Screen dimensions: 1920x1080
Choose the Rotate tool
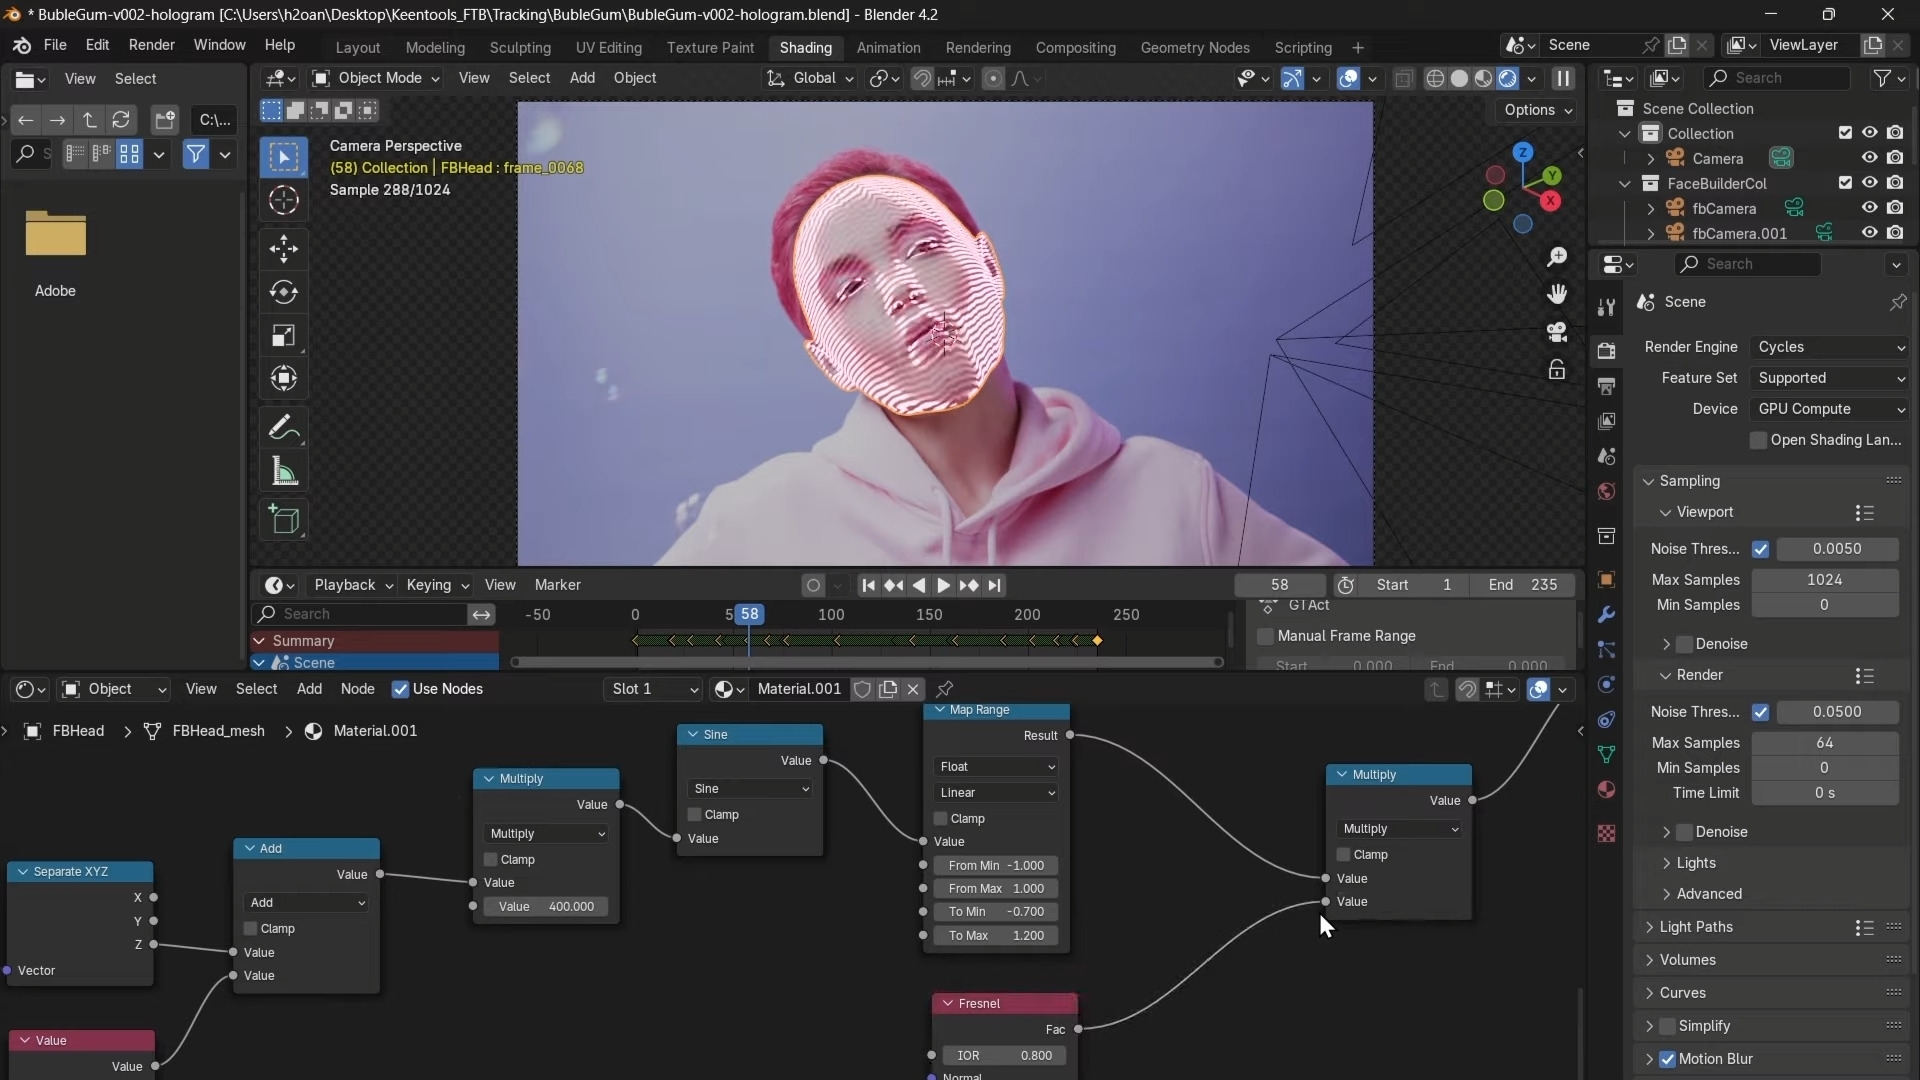[x=284, y=292]
